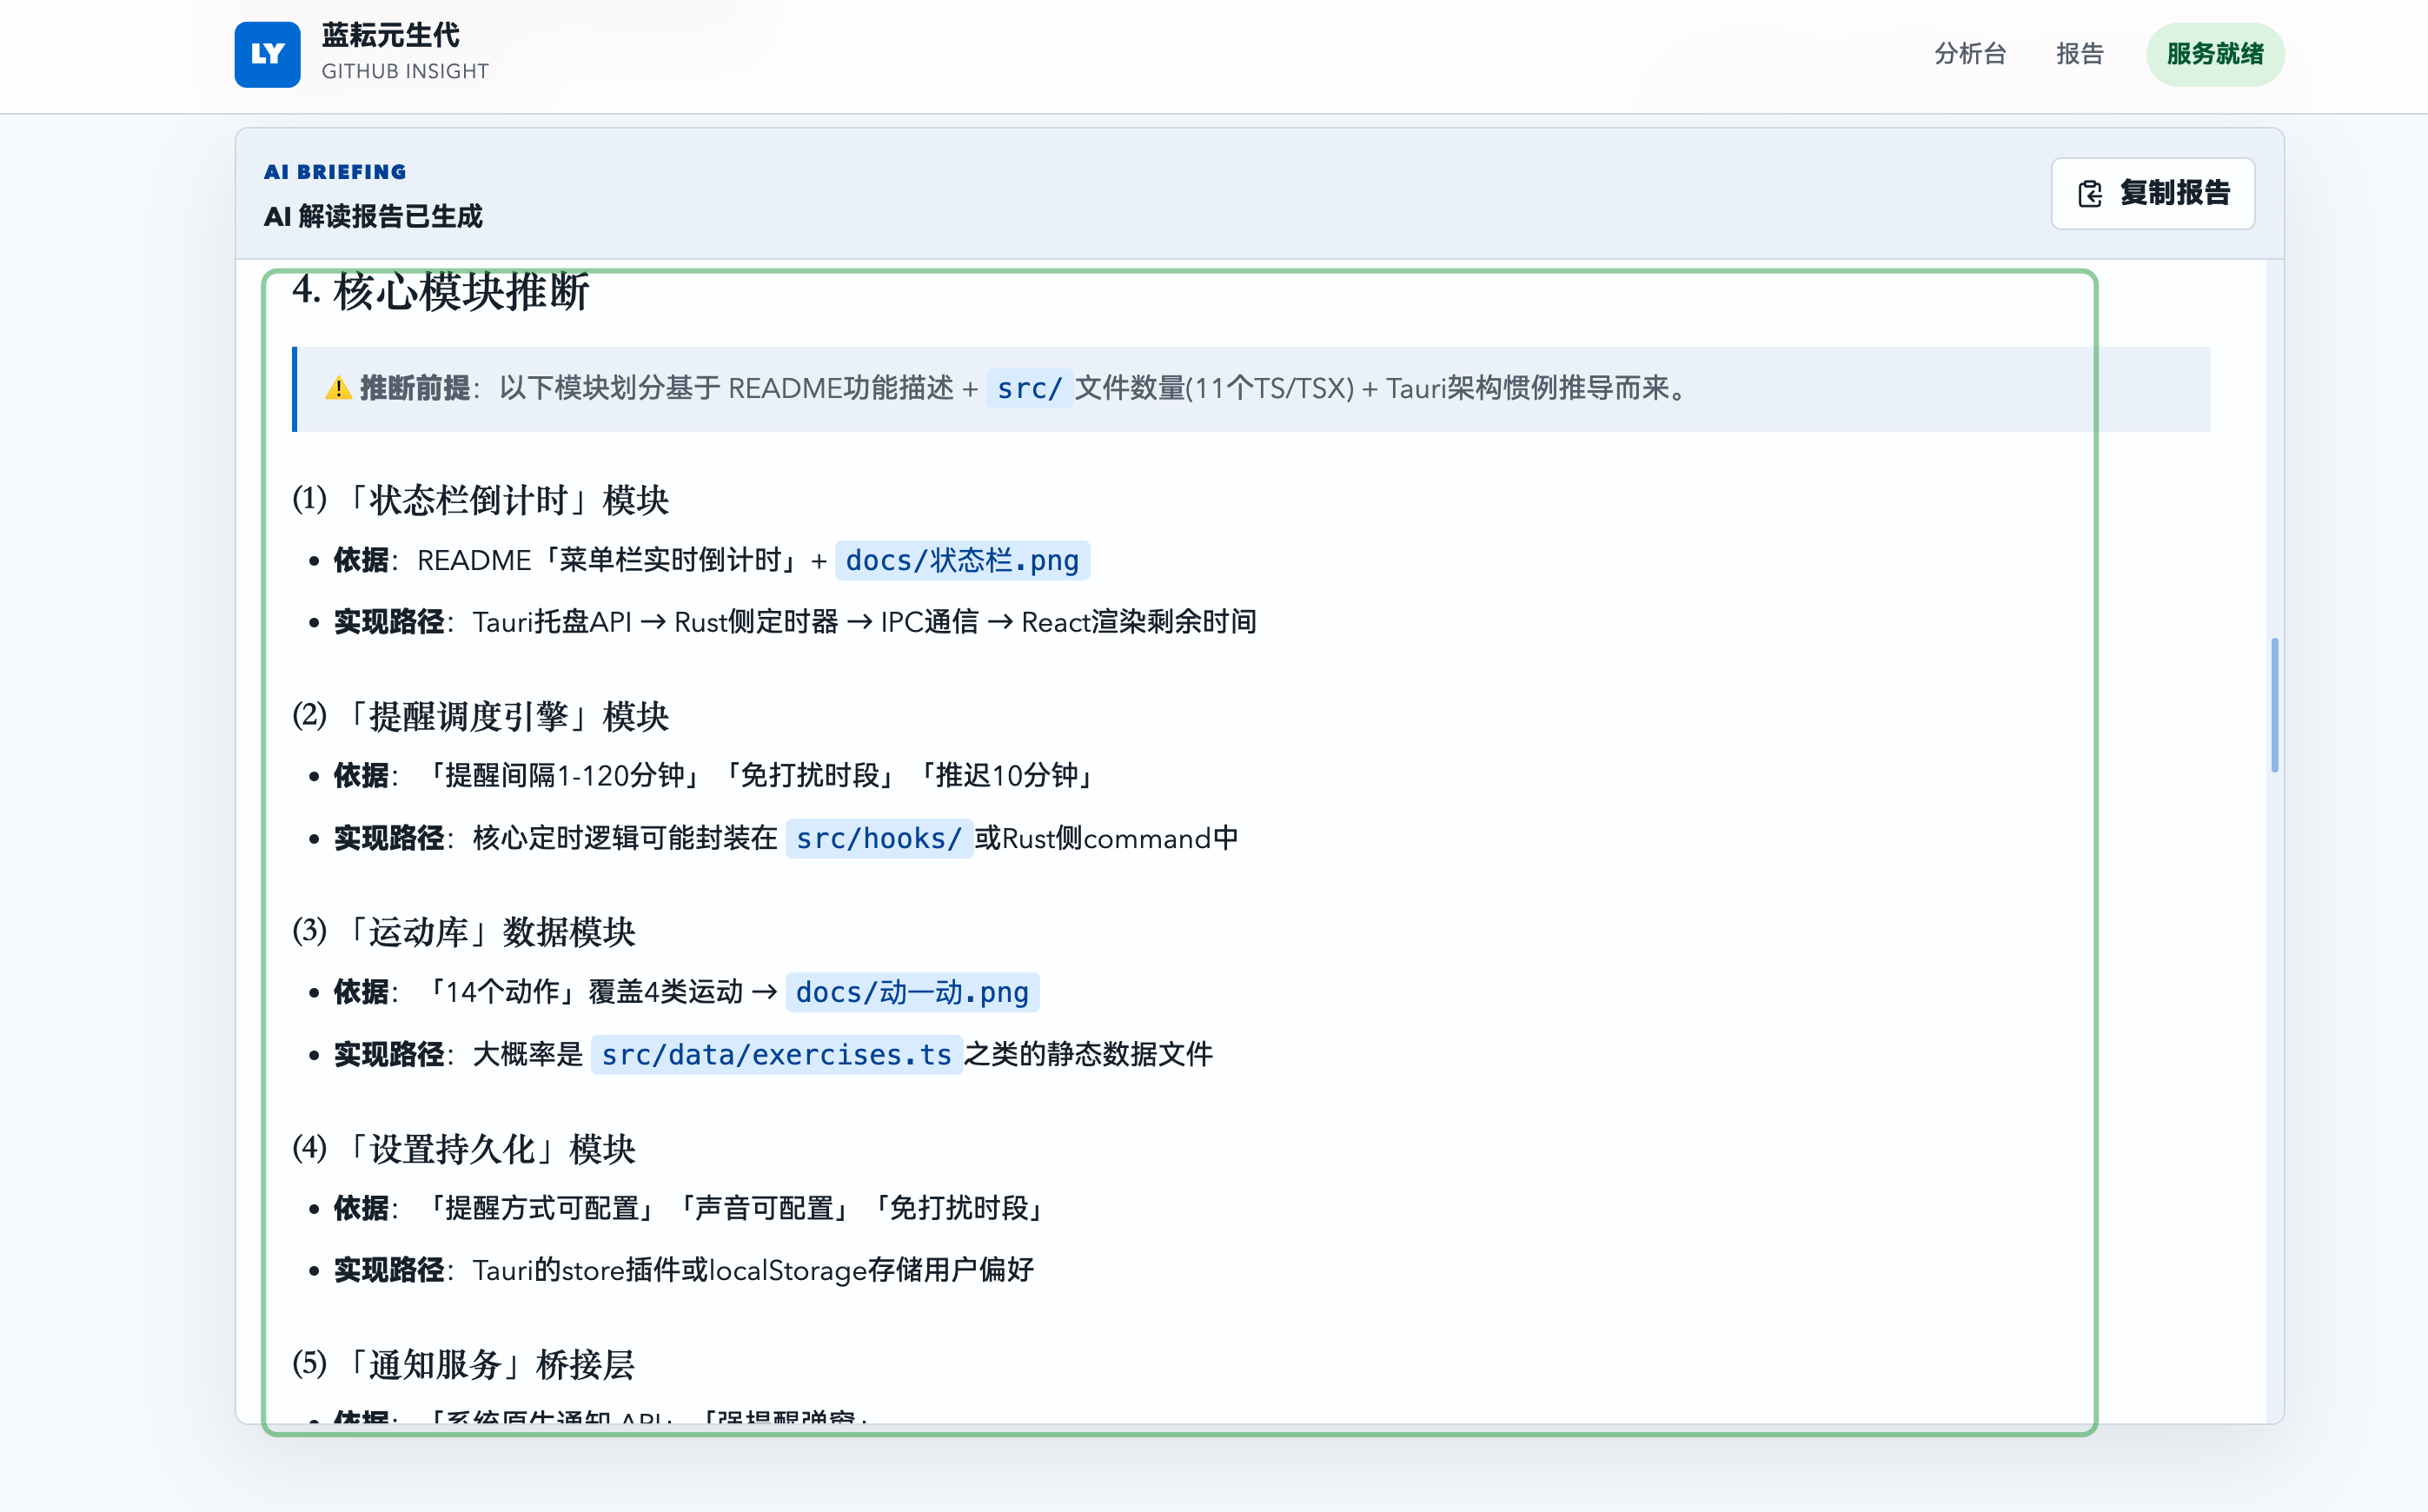Viewport: 2428px width, 1512px height.
Task: Click the (3)「运动库」数据模块 heading
Action: coord(464,932)
